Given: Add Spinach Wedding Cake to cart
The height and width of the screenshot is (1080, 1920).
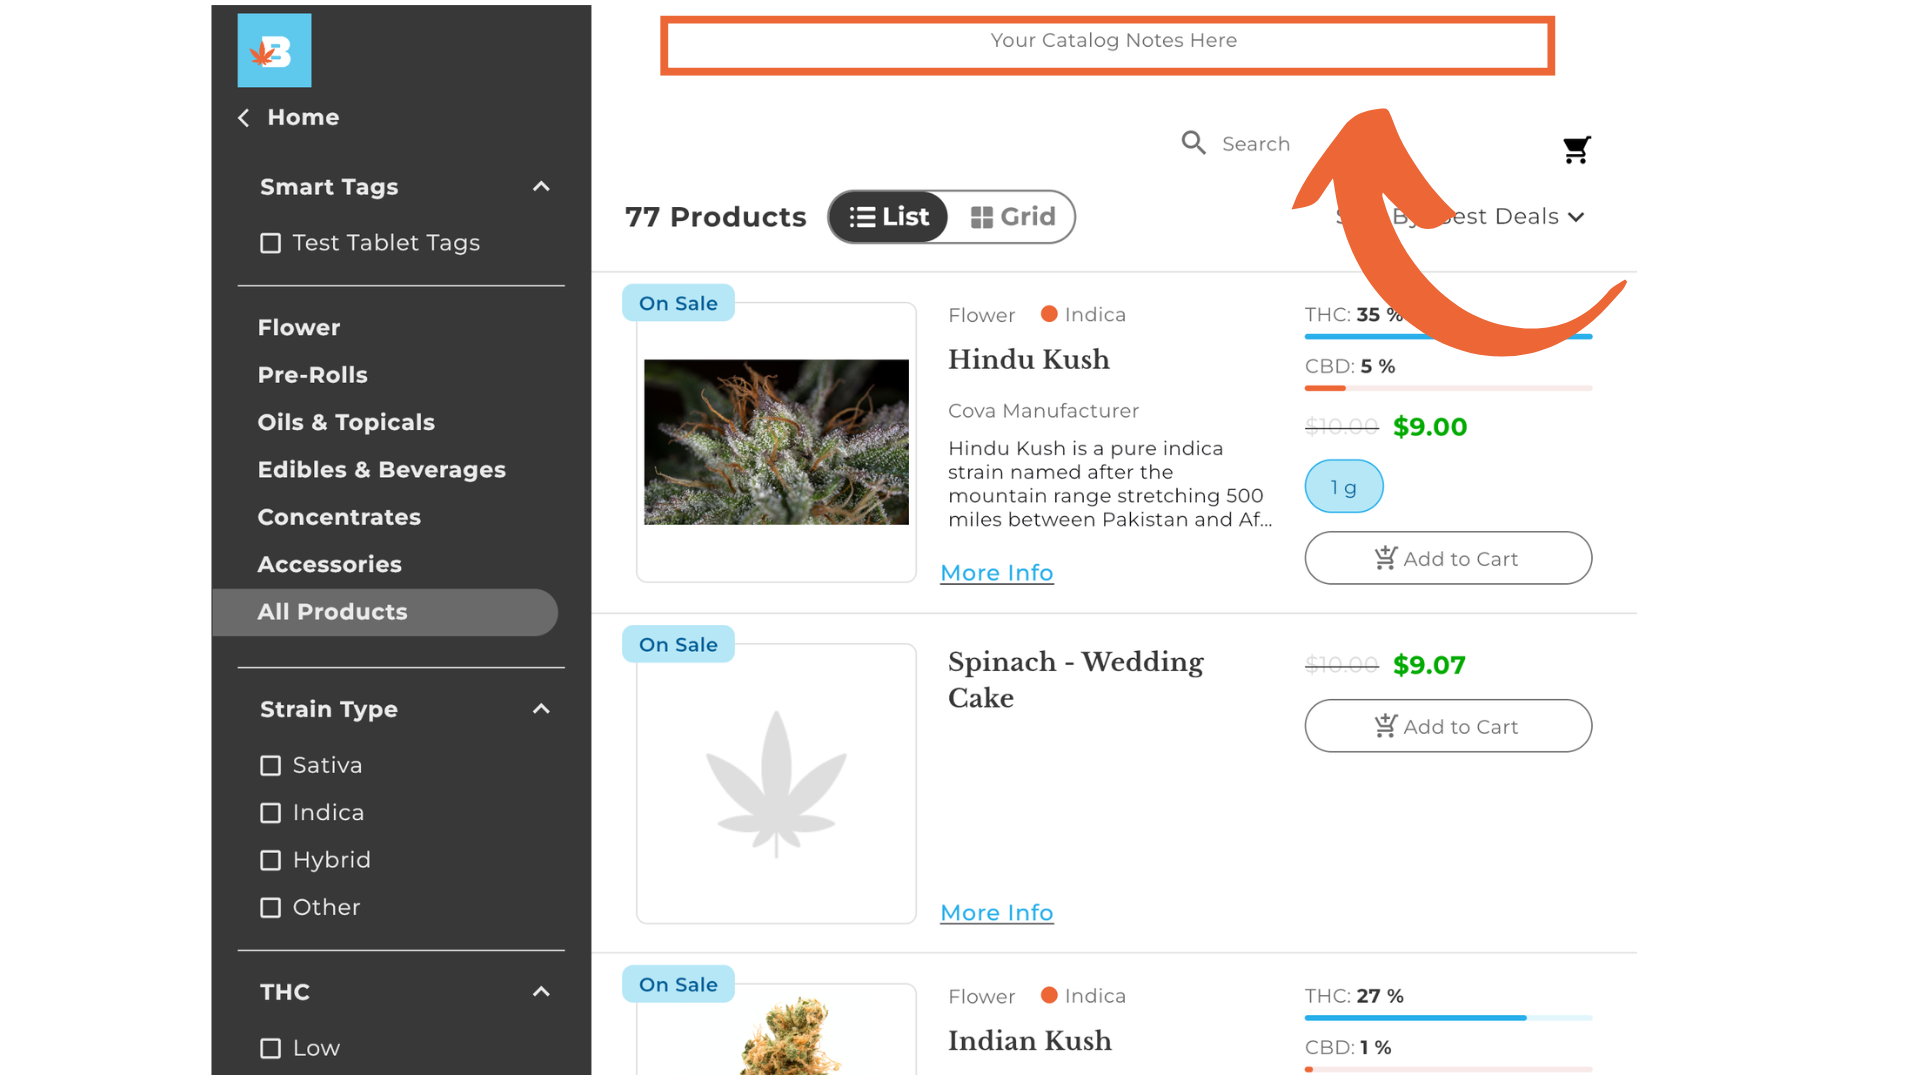Looking at the screenshot, I should (x=1447, y=727).
